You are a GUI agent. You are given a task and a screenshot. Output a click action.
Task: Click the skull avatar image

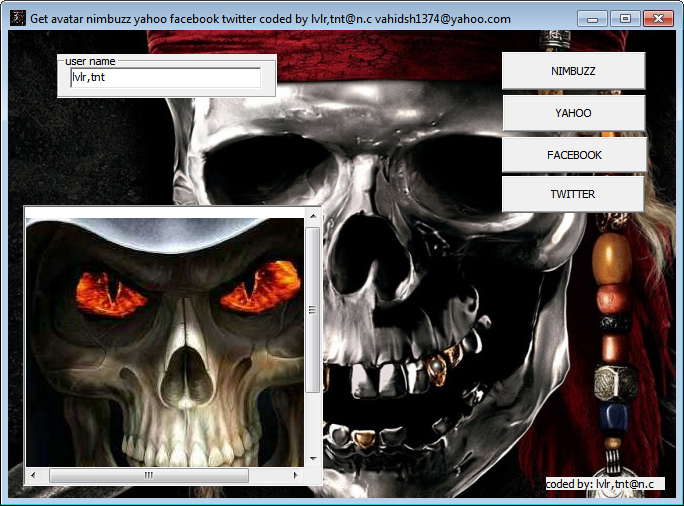165,342
